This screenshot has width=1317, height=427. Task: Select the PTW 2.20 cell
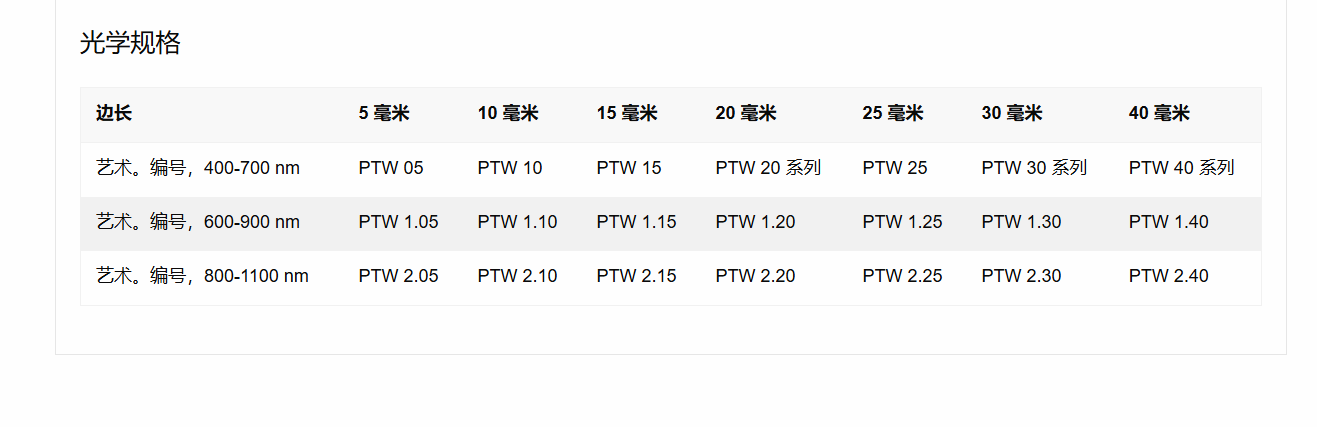pyautogui.click(x=756, y=276)
